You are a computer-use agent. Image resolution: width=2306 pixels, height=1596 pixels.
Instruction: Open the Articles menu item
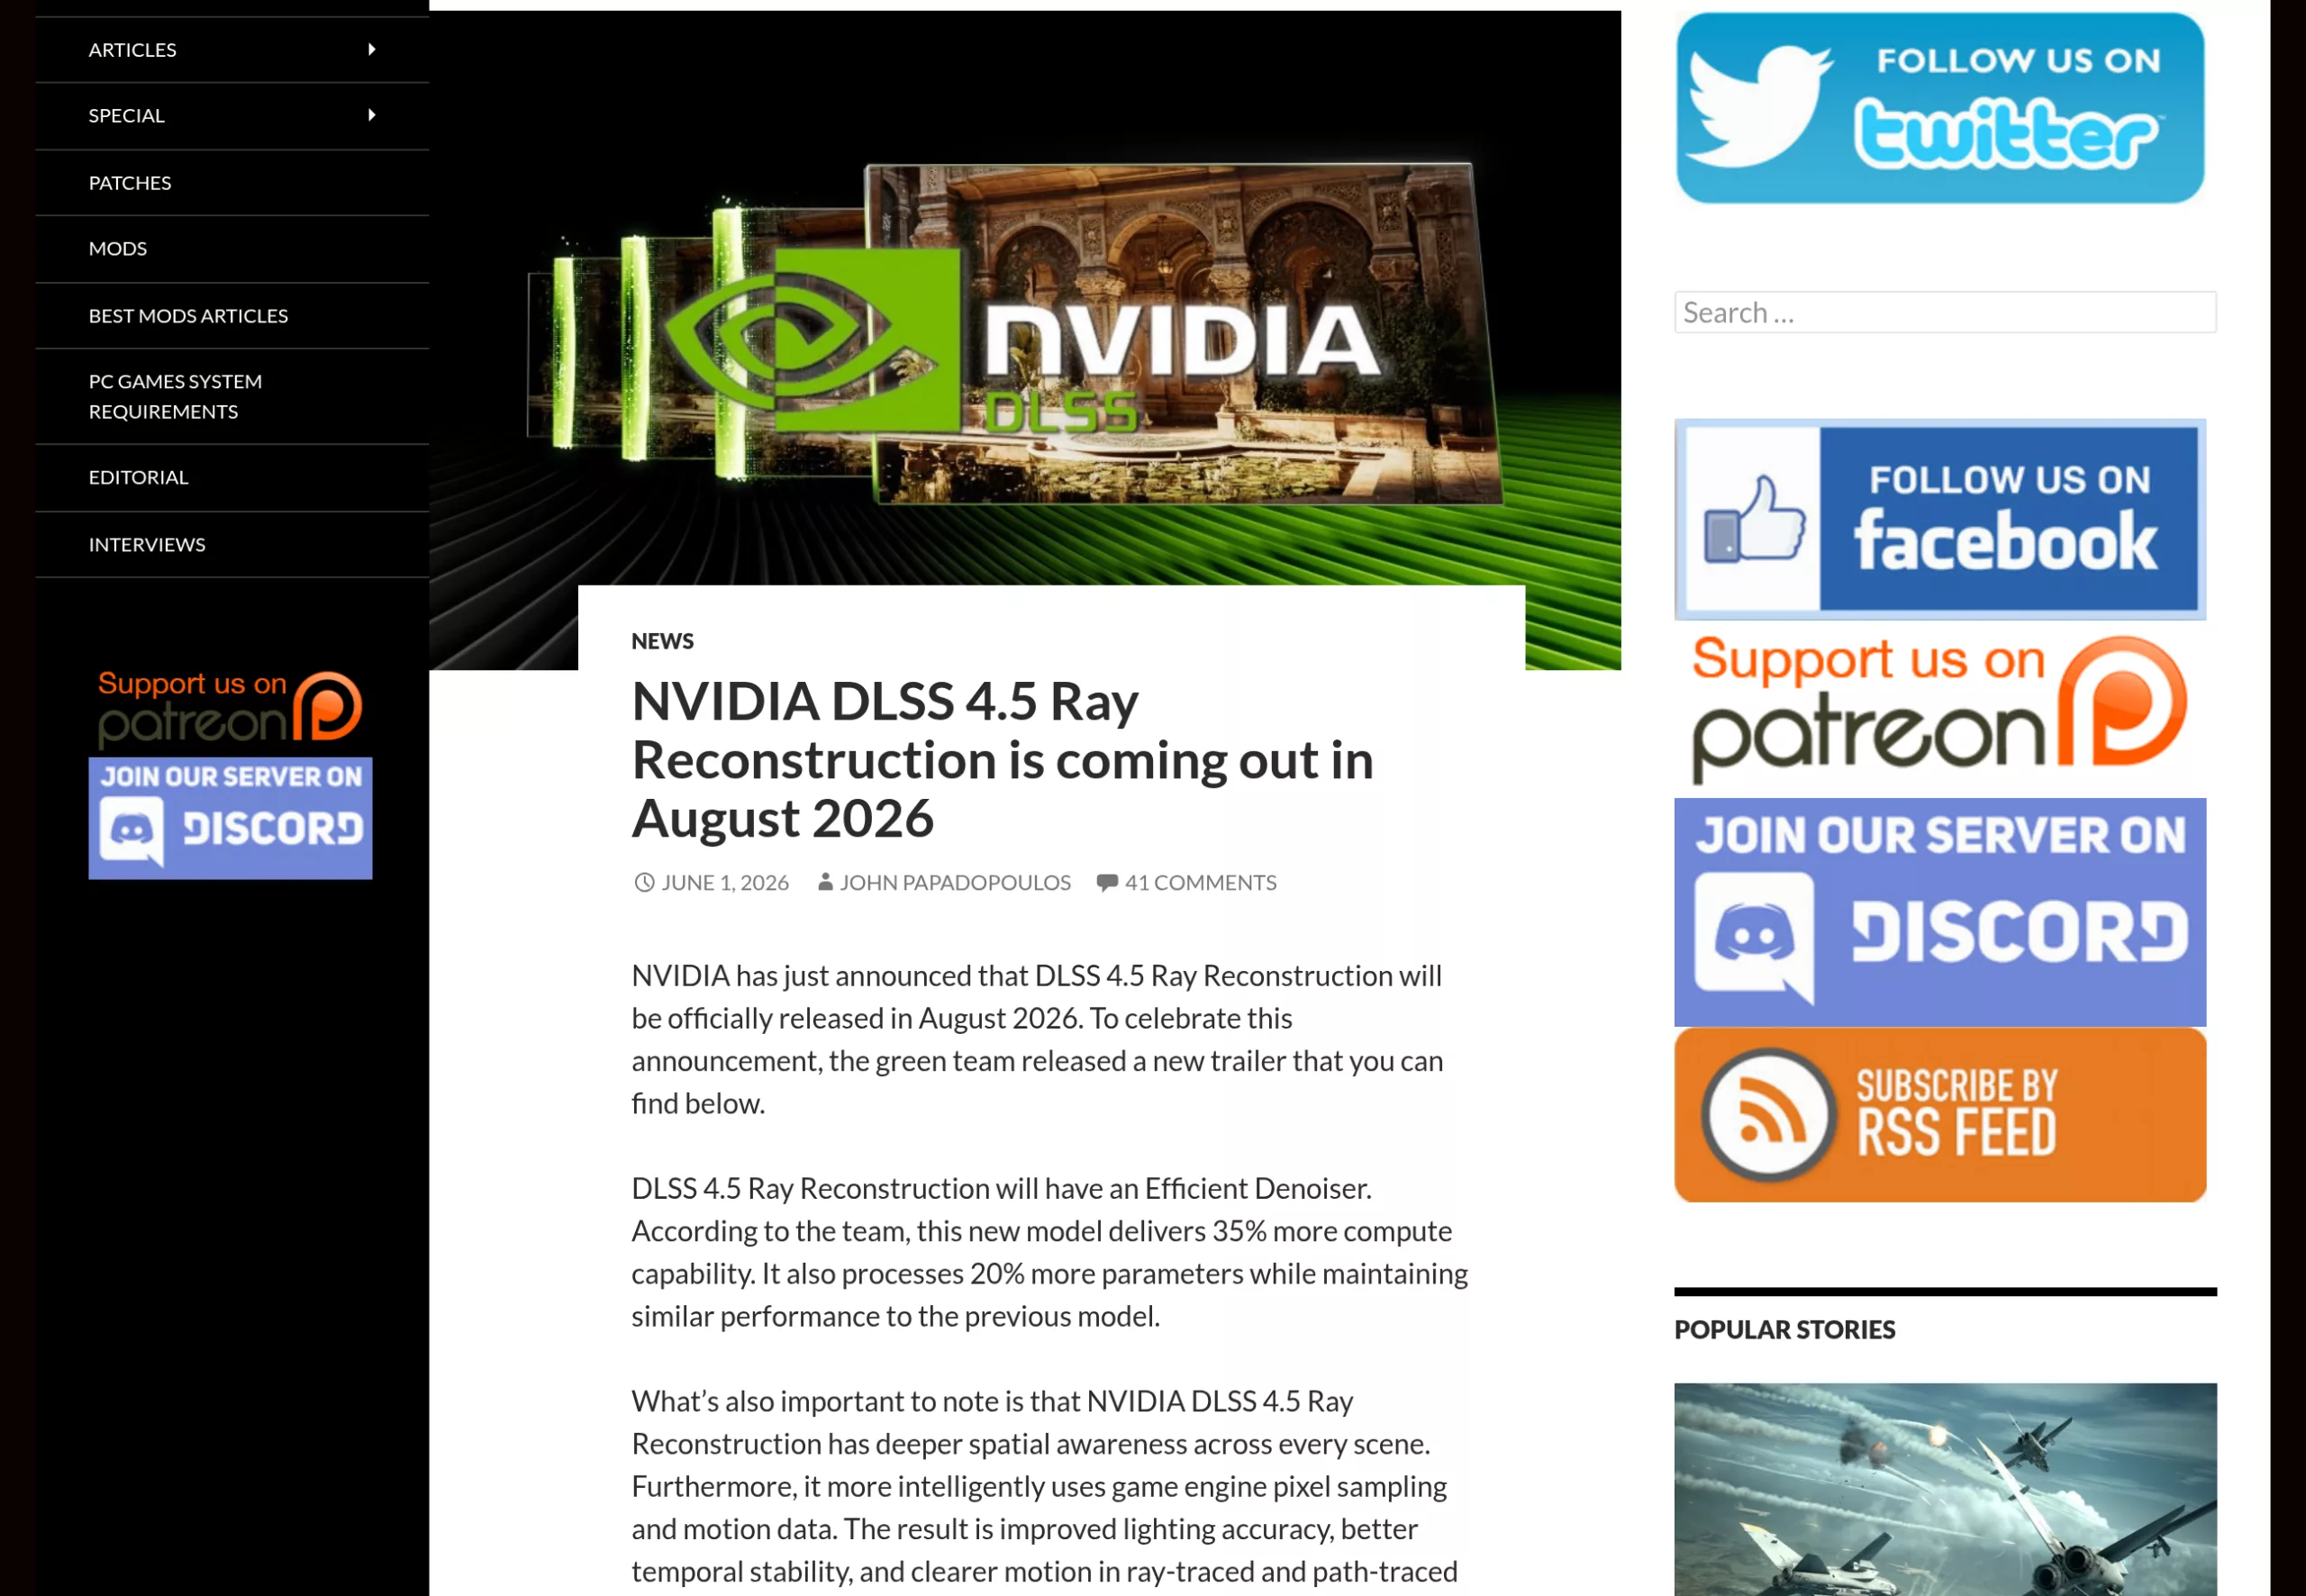click(x=132, y=49)
